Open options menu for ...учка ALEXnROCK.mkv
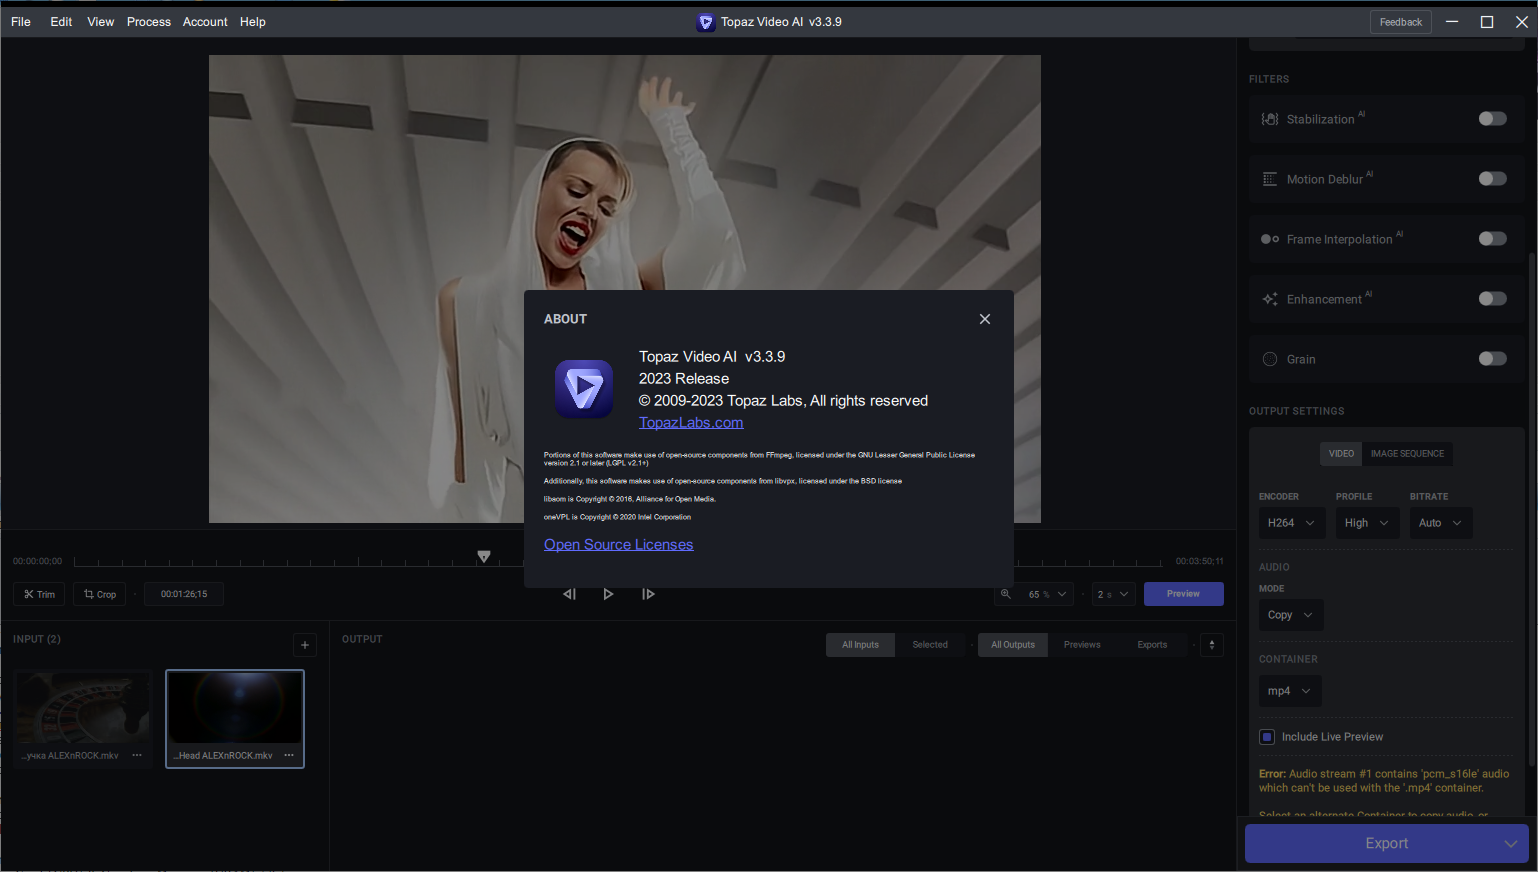1538x872 pixels. click(137, 755)
